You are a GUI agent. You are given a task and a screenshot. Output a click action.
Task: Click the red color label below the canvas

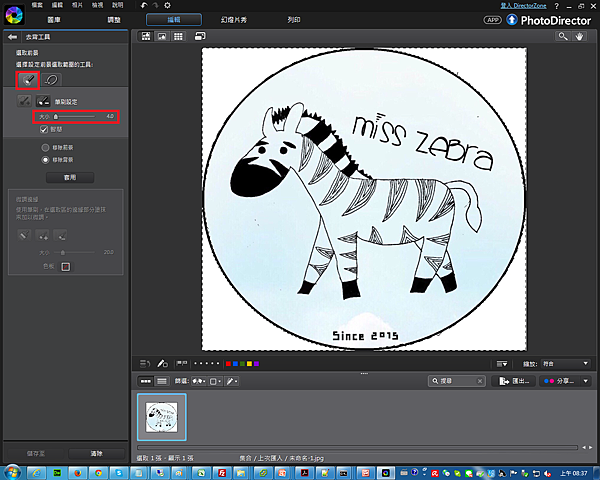pyautogui.click(x=229, y=363)
